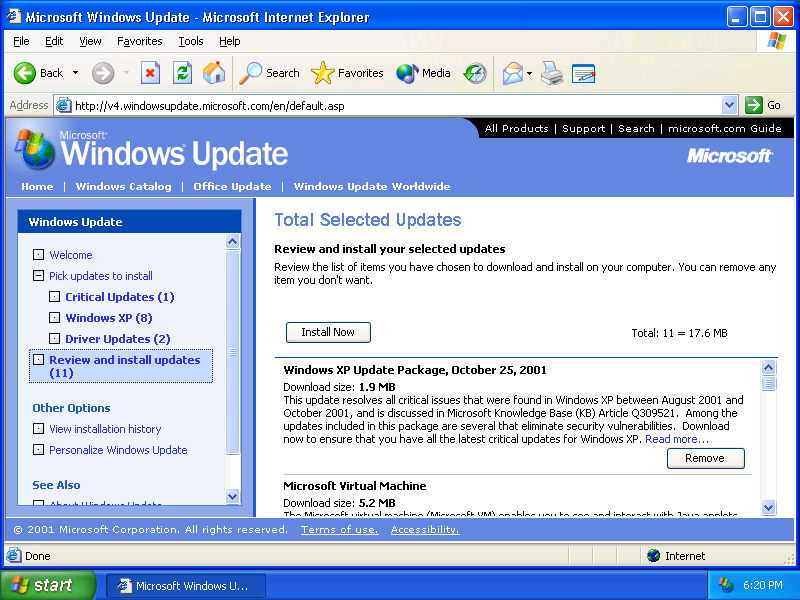Image resolution: width=800 pixels, height=600 pixels.
Task: Collapse the Pick updates to install node
Action: click(x=38, y=276)
